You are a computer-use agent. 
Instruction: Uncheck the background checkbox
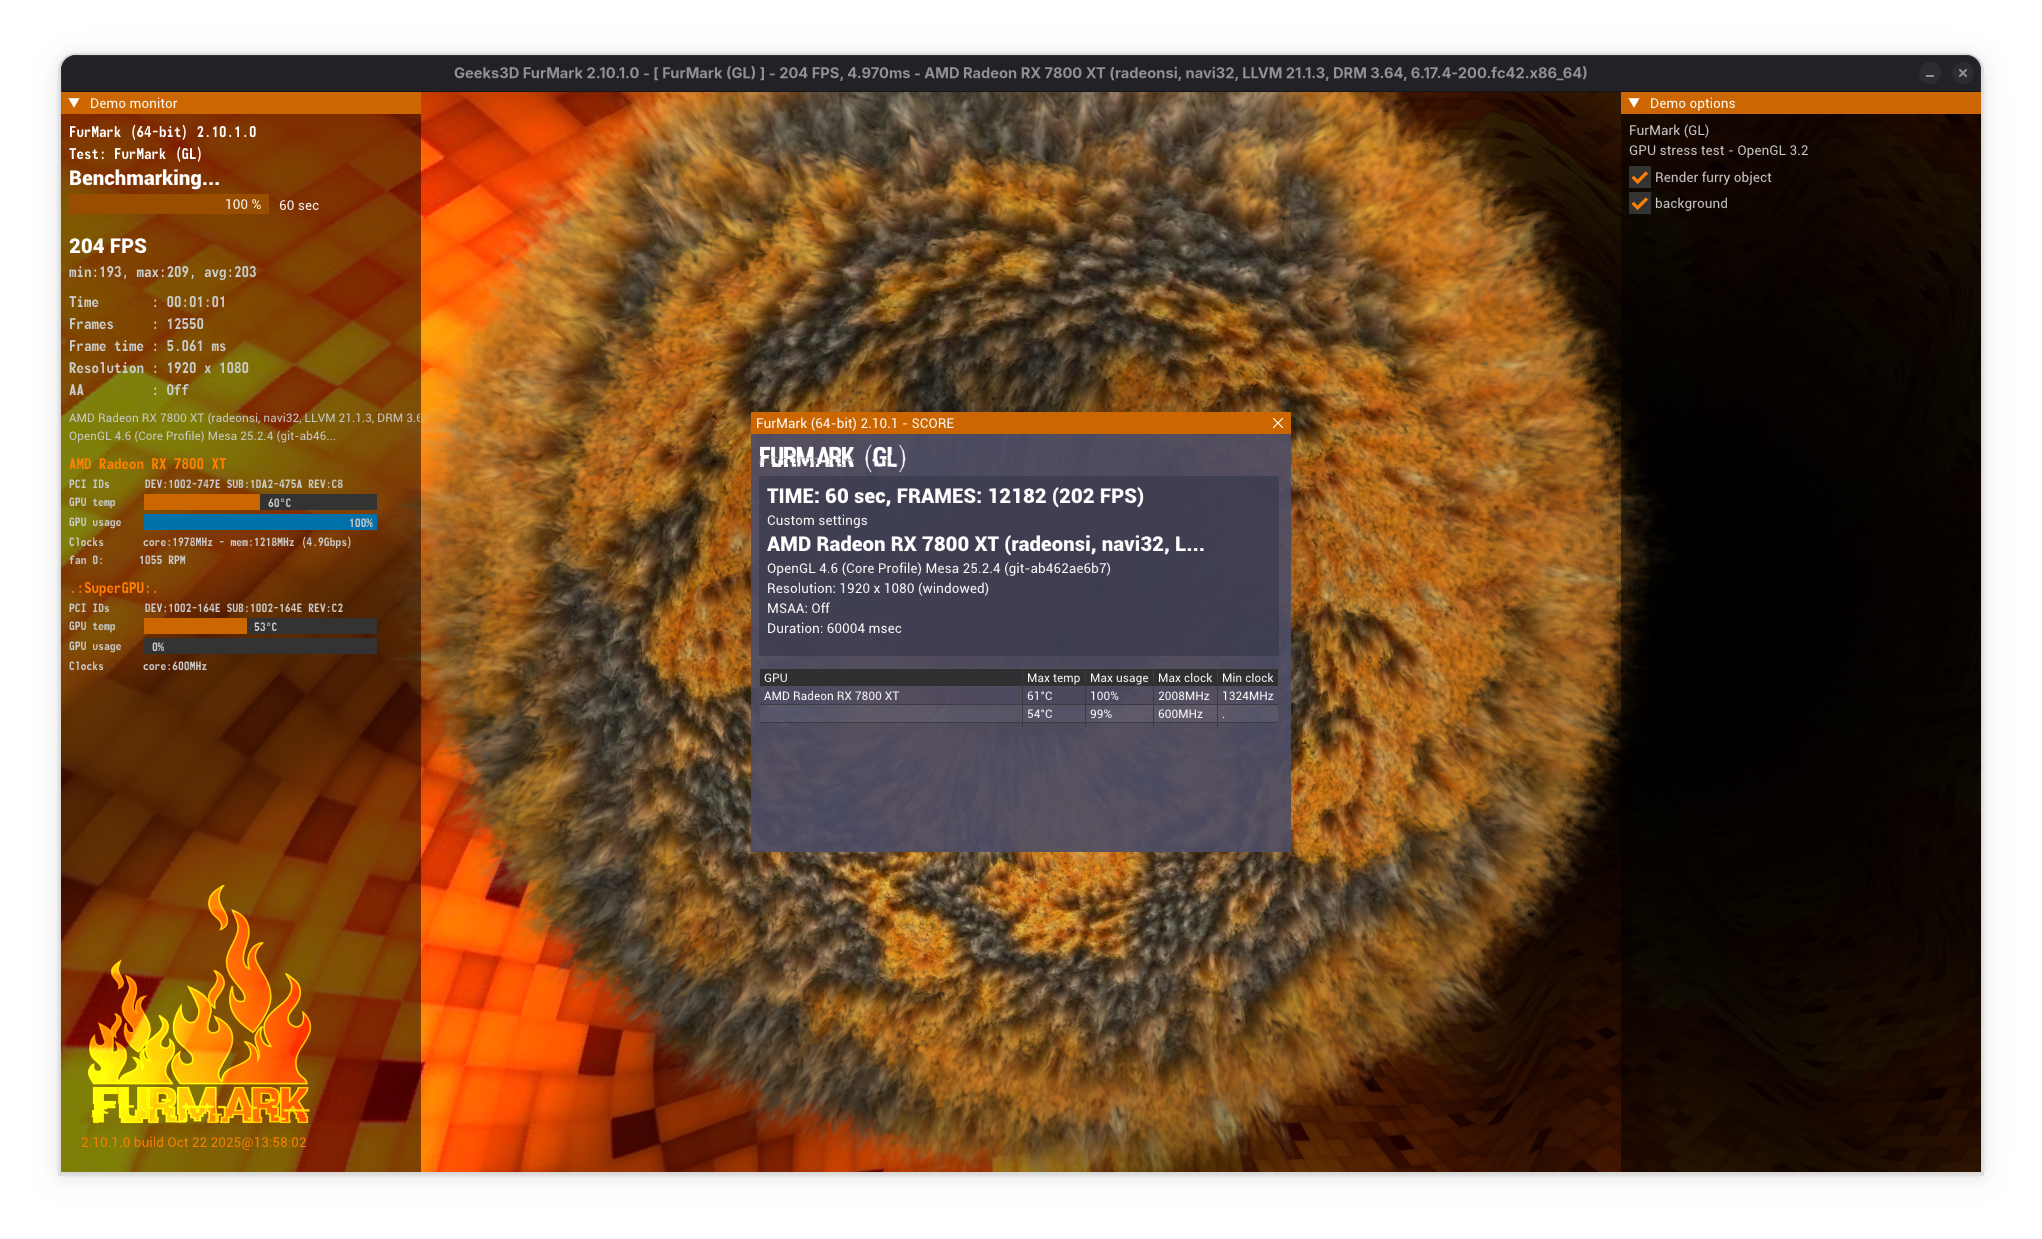pos(1640,203)
